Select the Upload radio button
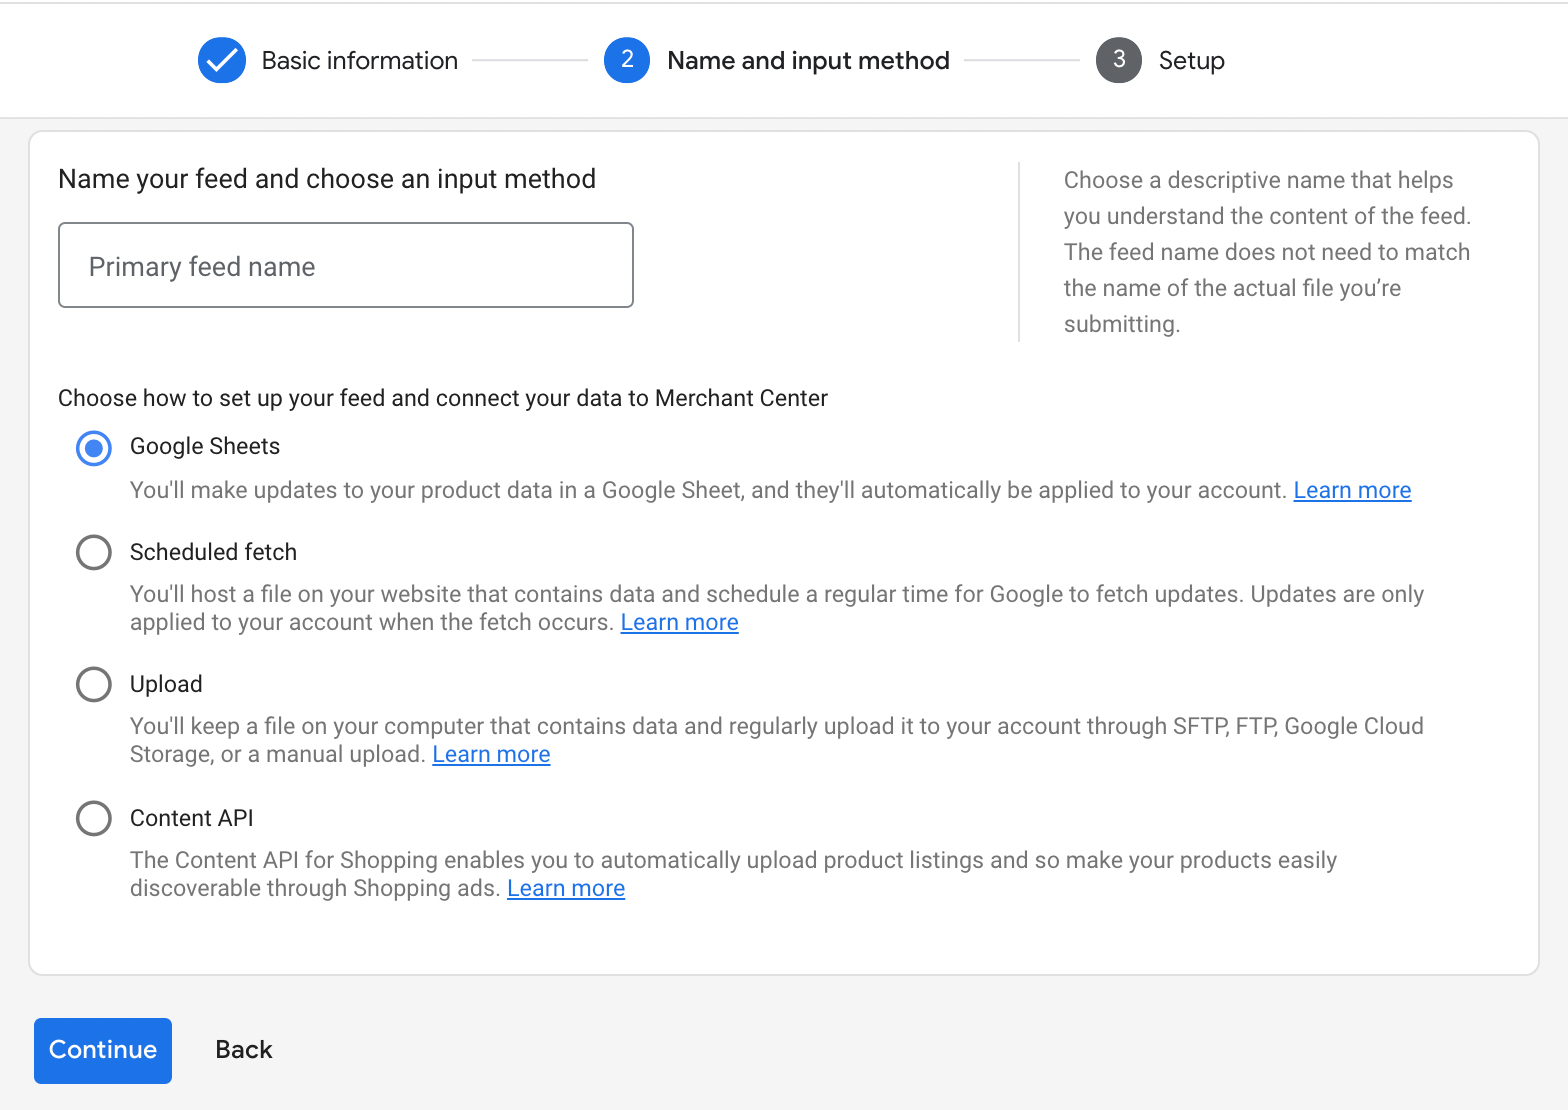This screenshot has width=1568, height=1110. (x=94, y=684)
